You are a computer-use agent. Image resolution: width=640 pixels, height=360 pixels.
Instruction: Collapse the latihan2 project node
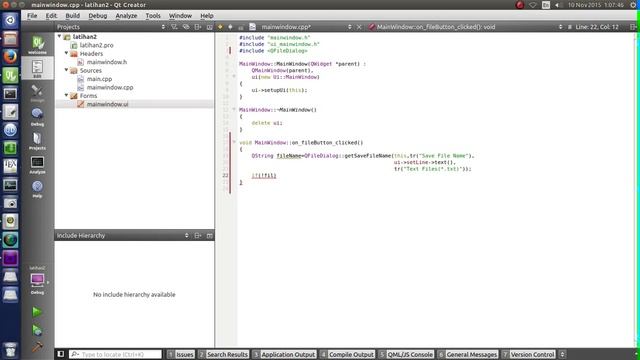[60, 36]
